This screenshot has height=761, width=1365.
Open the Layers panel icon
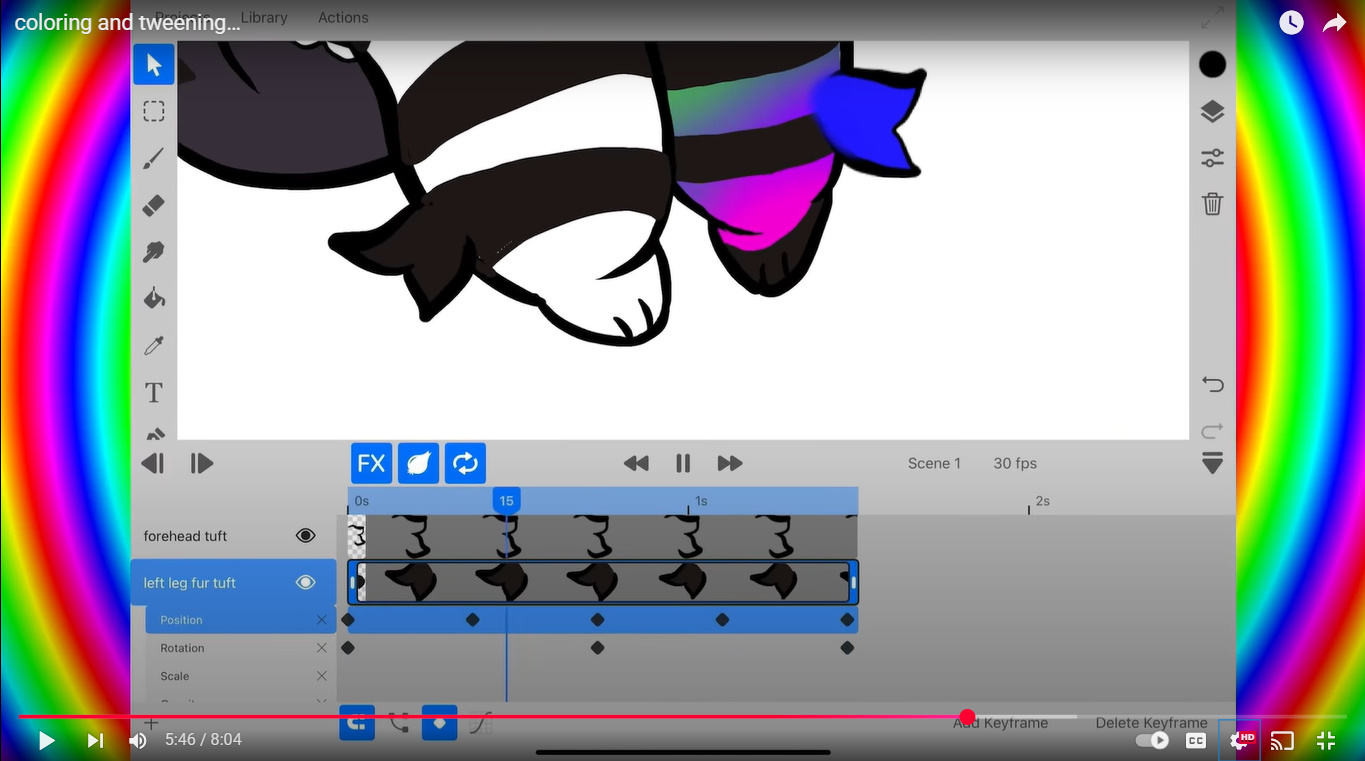tap(1212, 111)
